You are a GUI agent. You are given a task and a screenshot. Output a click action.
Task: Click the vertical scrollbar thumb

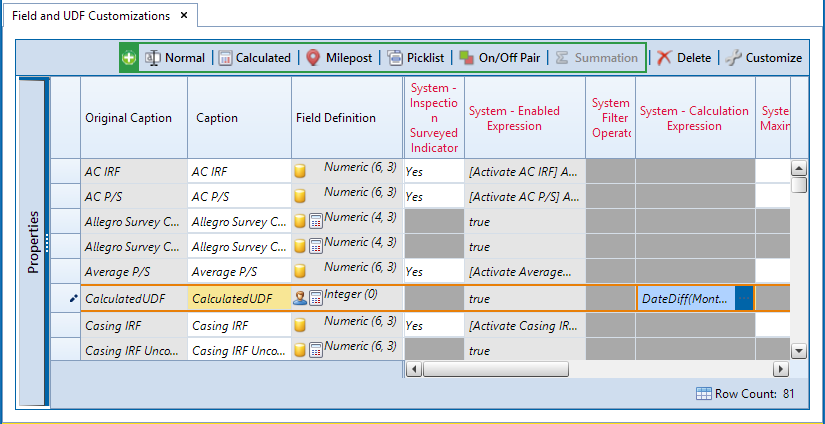pyautogui.click(x=799, y=185)
